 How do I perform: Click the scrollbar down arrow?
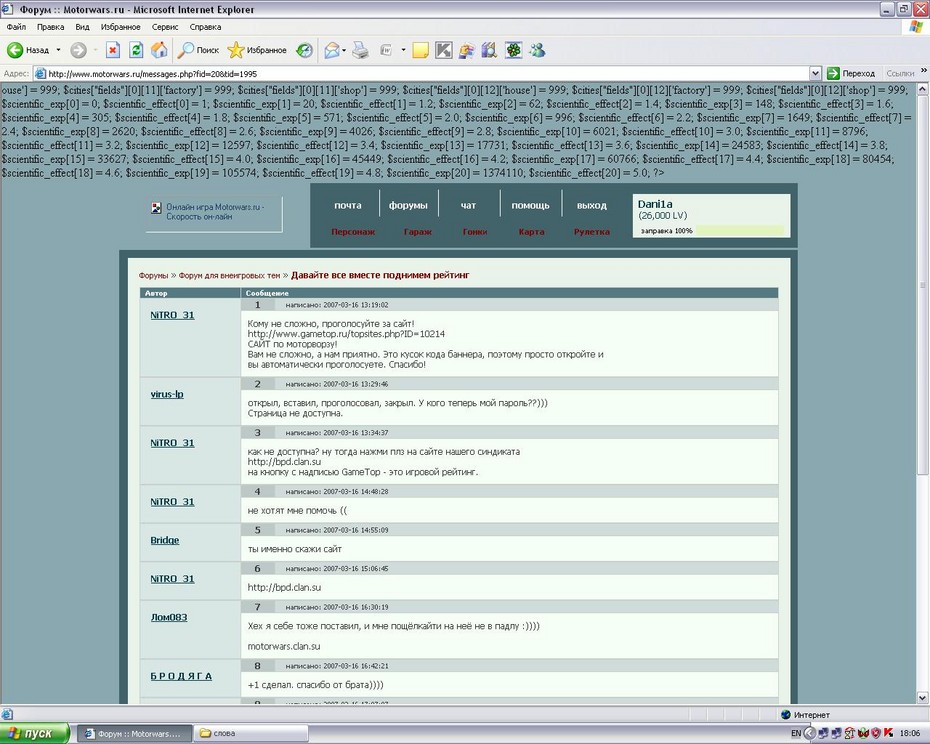pos(922,698)
